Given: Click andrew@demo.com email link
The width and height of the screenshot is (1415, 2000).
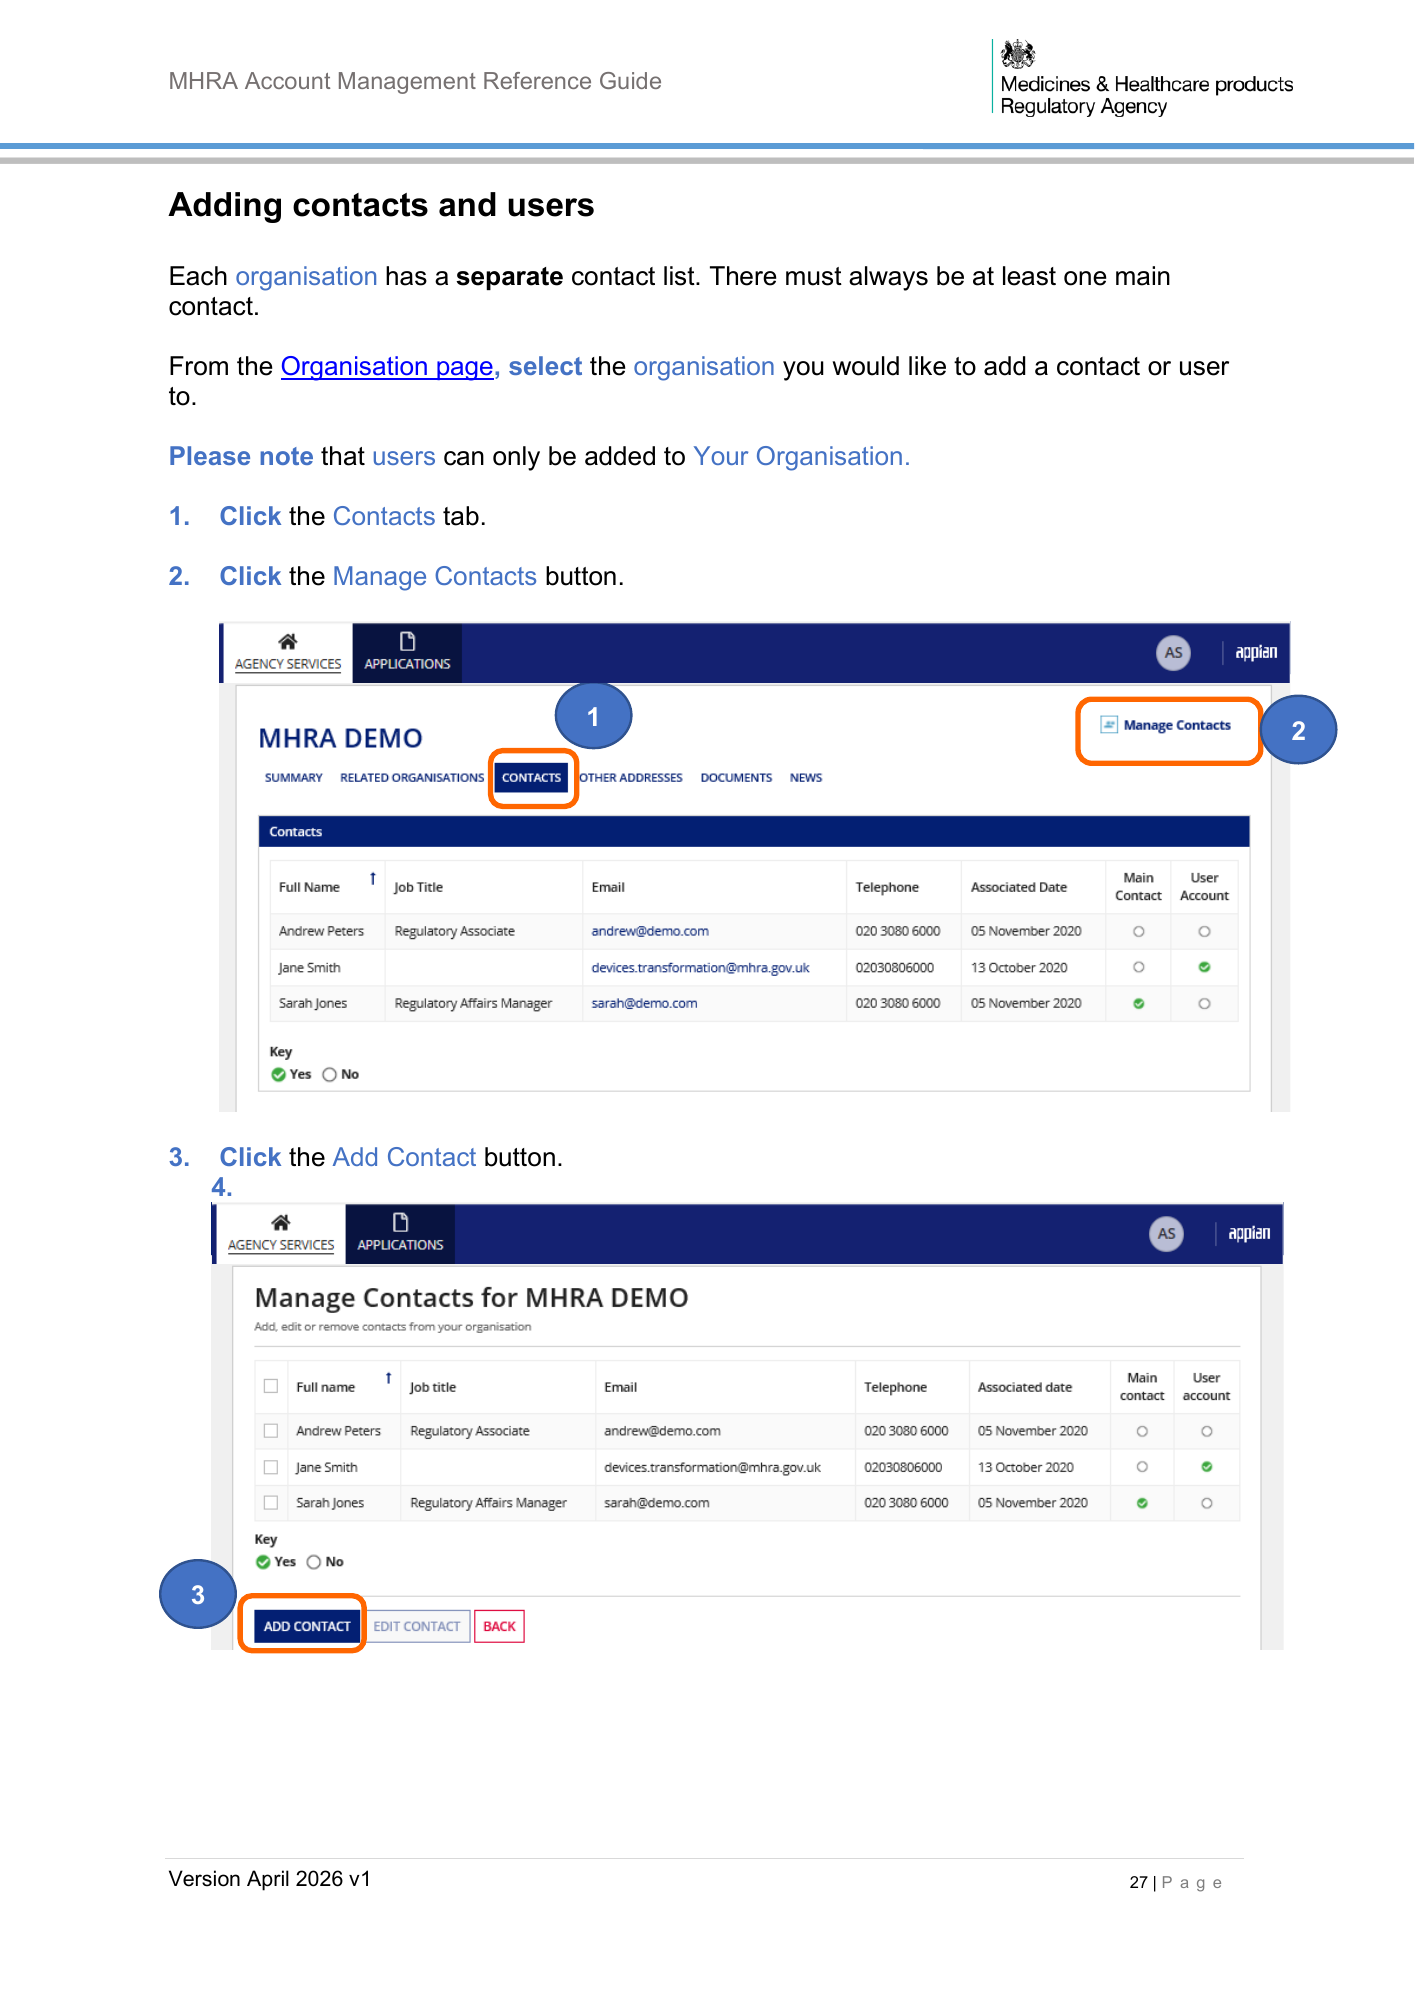Looking at the screenshot, I should (650, 931).
